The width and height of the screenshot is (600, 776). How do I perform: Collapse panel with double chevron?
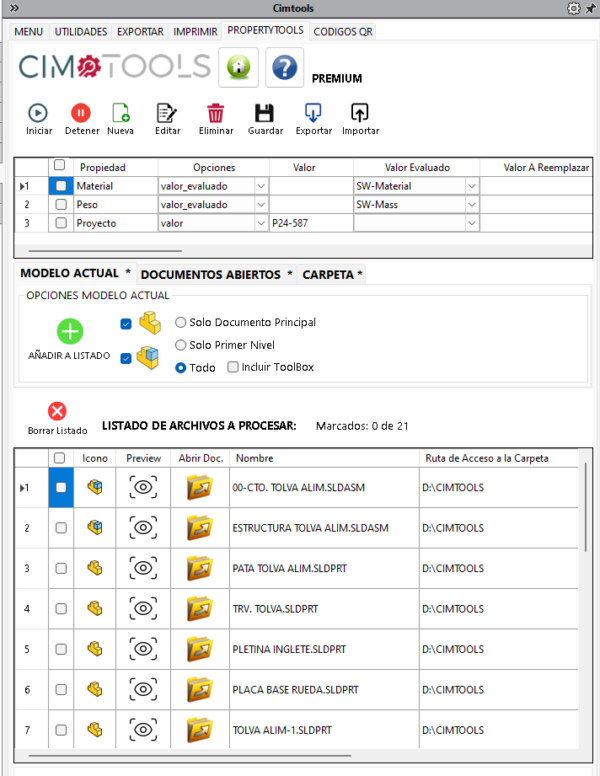click(14, 8)
